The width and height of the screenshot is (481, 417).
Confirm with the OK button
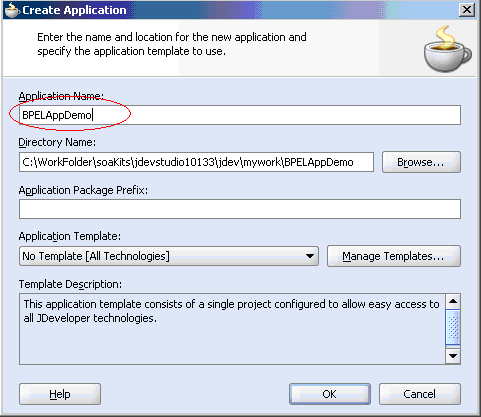[330, 394]
